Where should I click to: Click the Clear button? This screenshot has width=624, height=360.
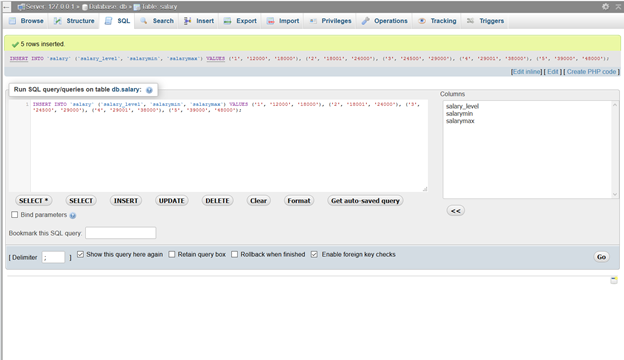pyautogui.click(x=258, y=201)
